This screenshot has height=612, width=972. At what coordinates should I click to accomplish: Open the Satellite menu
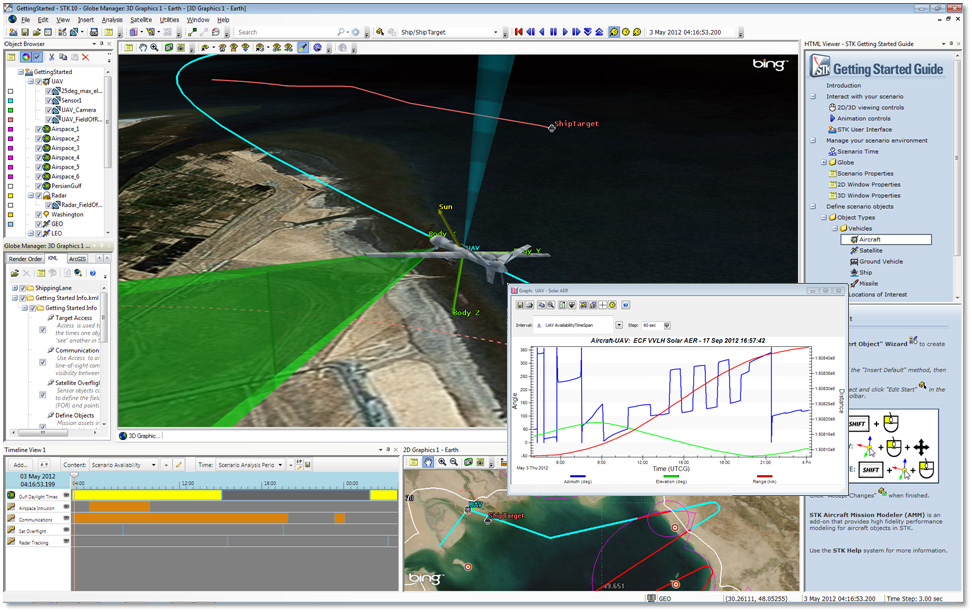[x=141, y=20]
